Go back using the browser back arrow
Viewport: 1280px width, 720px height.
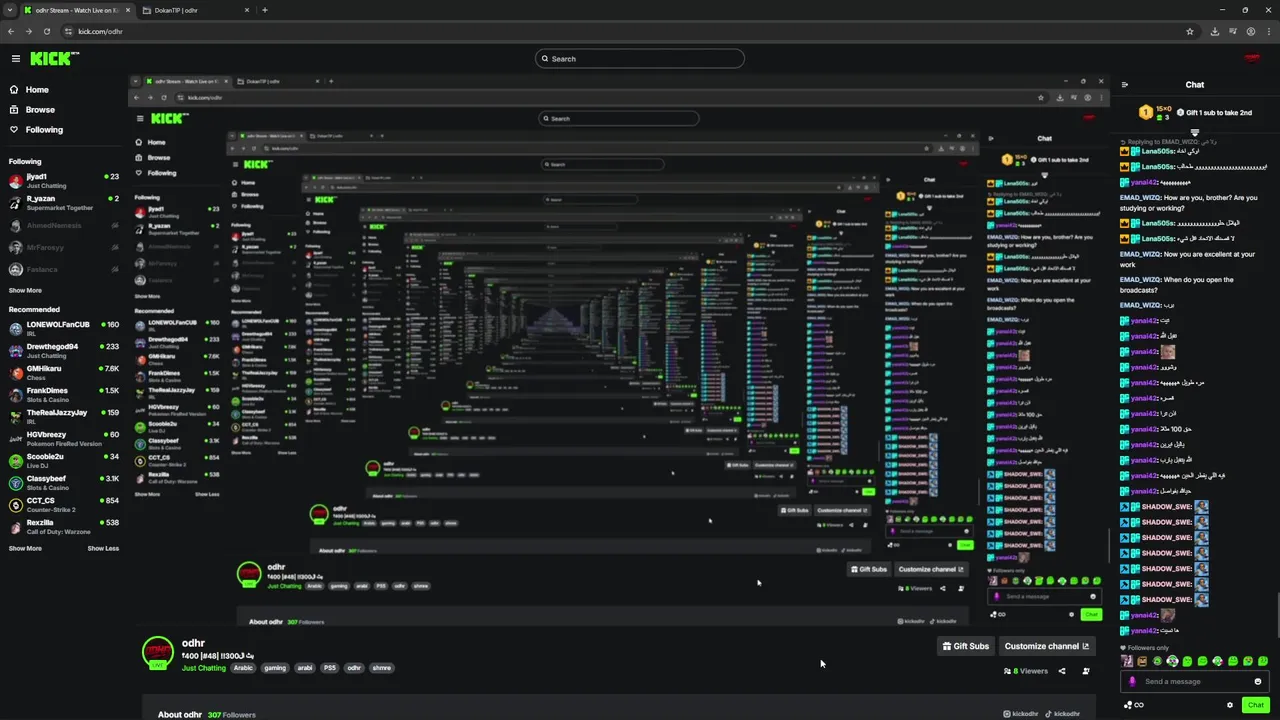[12, 31]
